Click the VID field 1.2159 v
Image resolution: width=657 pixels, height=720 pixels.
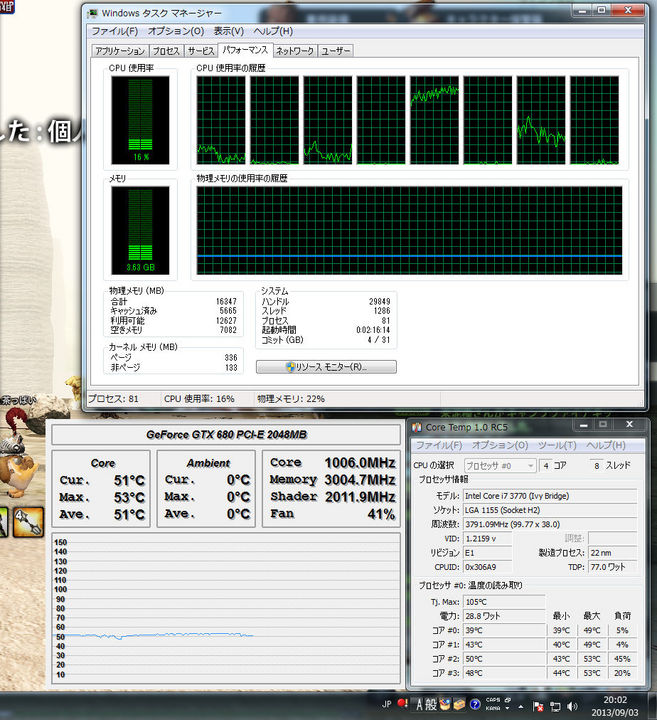click(488, 539)
